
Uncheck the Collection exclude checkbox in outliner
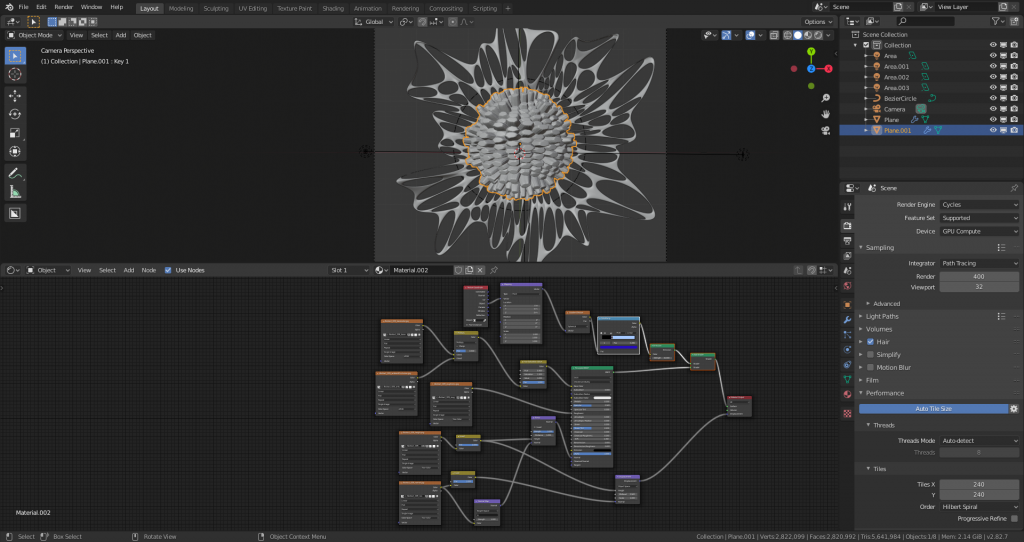(866, 45)
